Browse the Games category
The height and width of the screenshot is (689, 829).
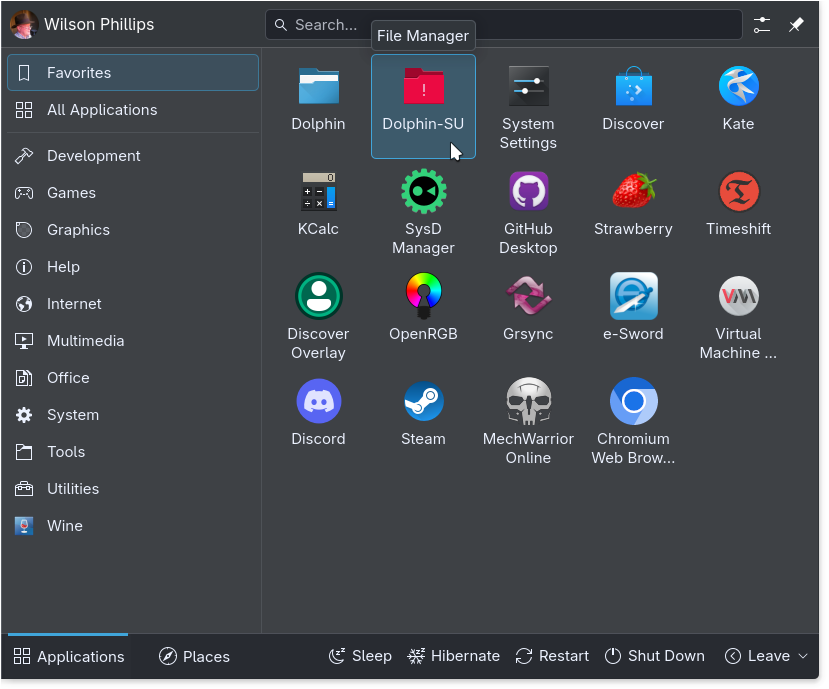(133, 192)
